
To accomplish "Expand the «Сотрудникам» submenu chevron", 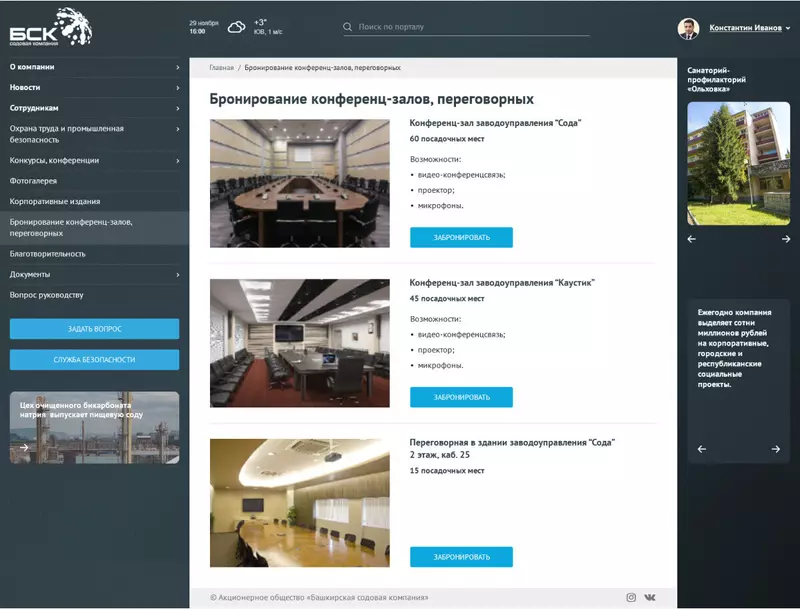I will pyautogui.click(x=178, y=108).
